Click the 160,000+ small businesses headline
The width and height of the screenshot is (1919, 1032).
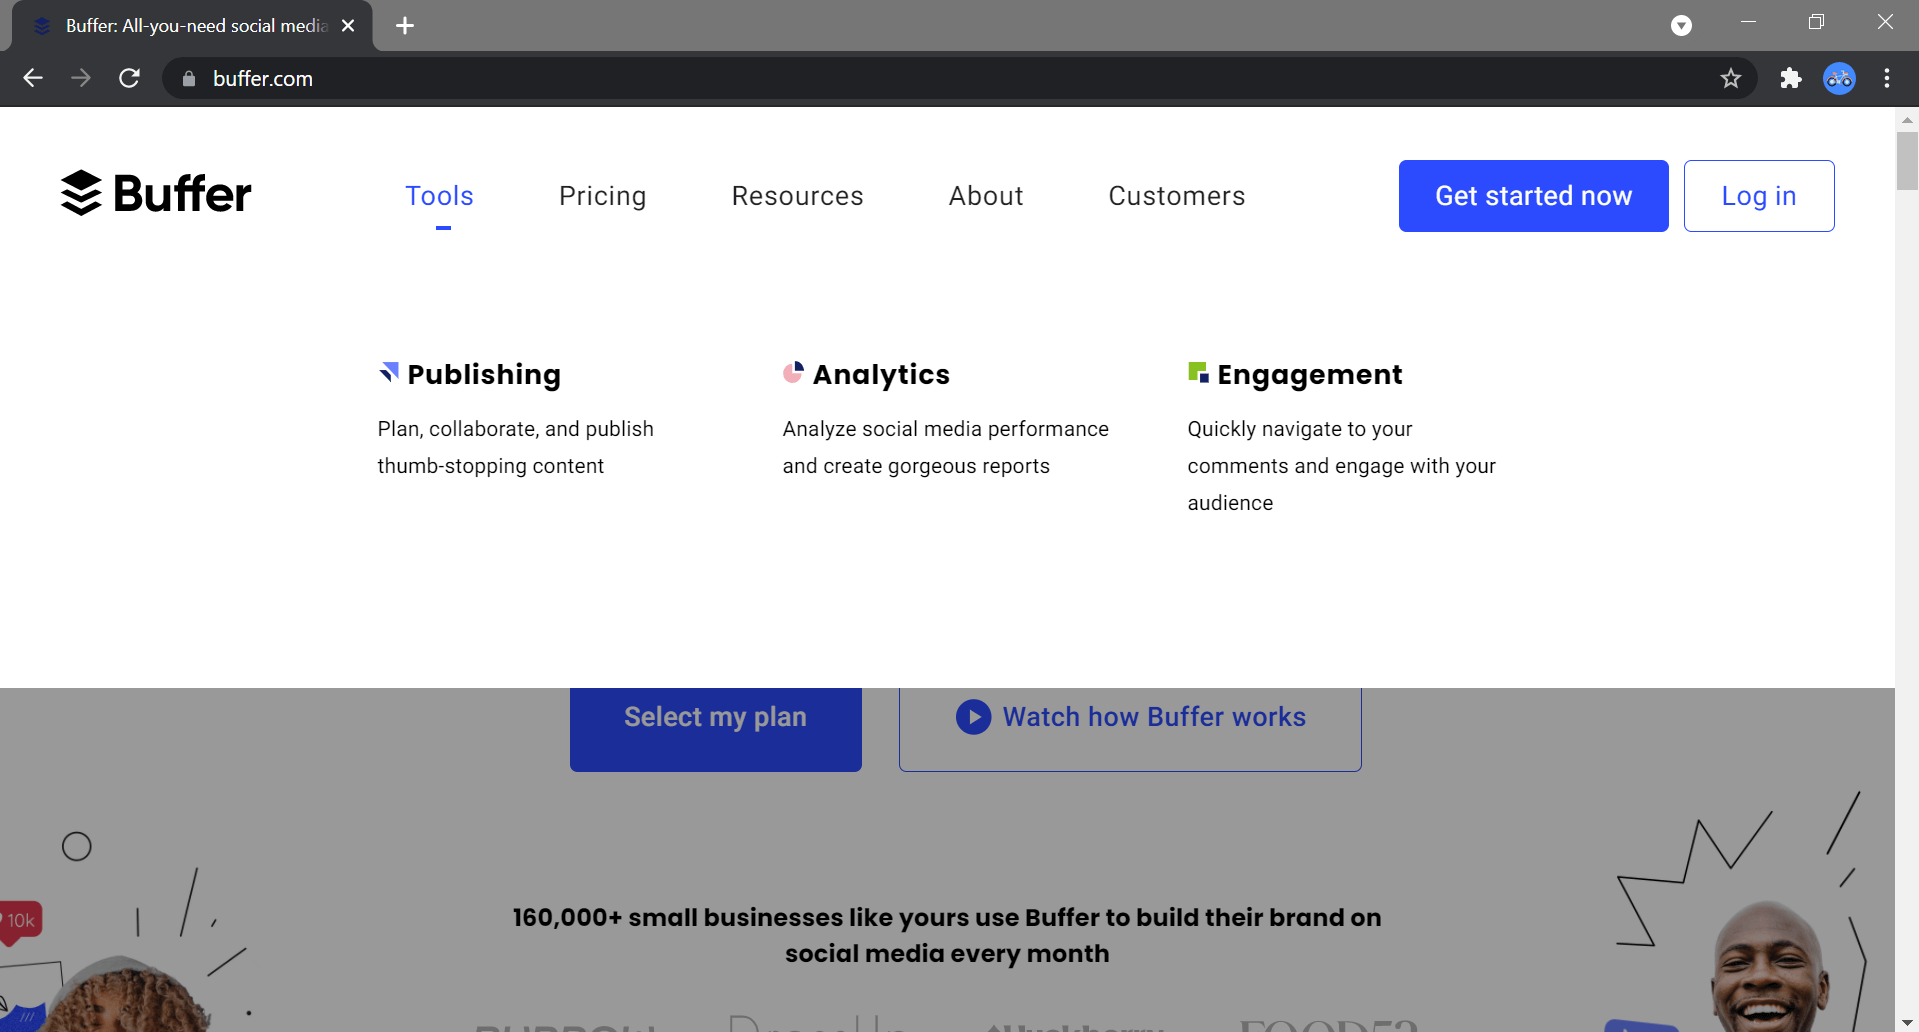(x=947, y=935)
